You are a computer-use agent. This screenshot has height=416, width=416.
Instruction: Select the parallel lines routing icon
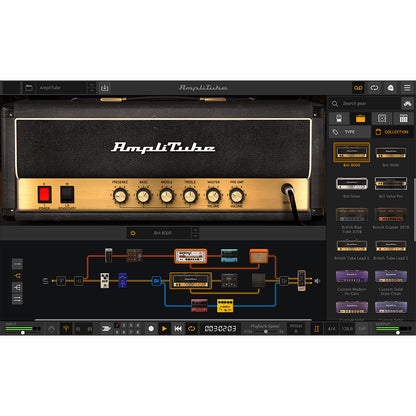click(17, 299)
